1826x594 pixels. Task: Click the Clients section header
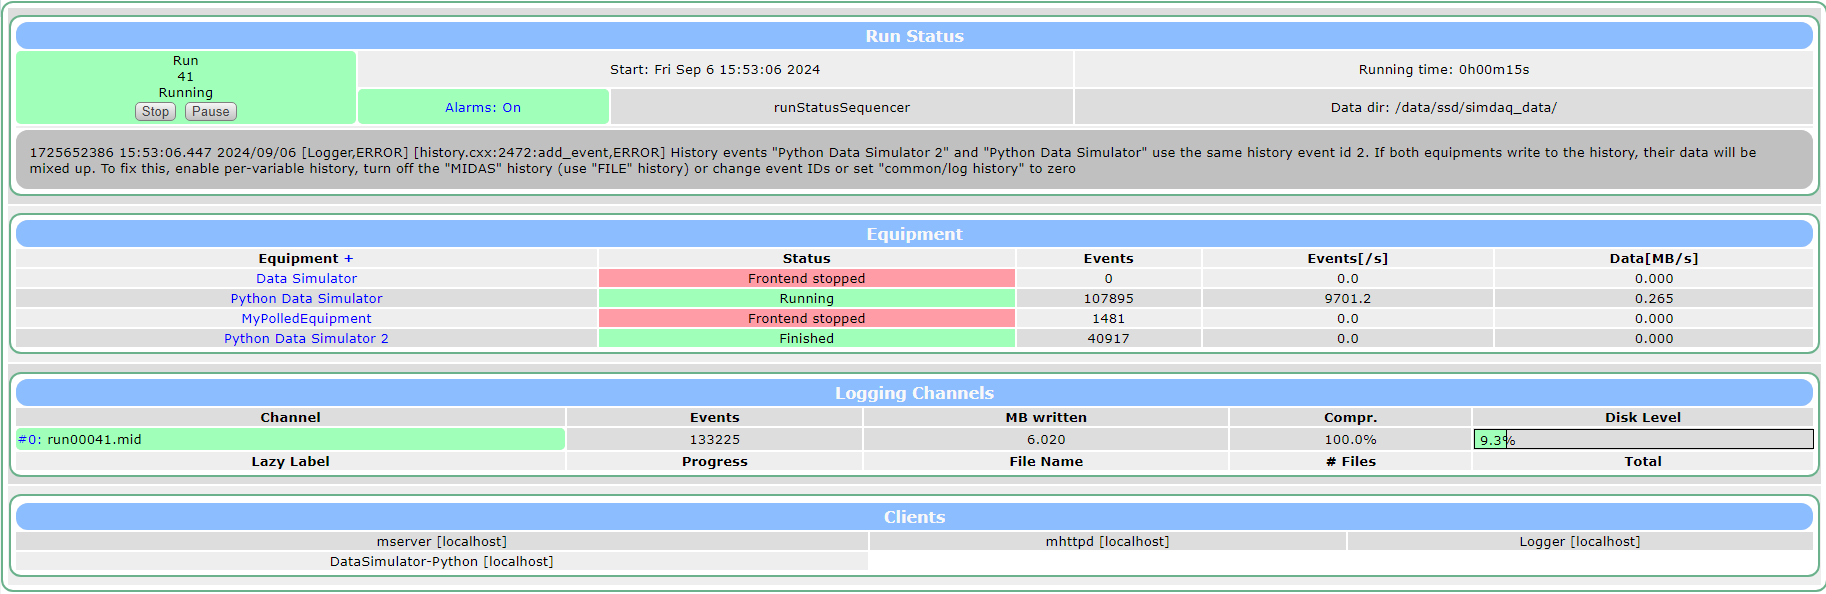[x=914, y=517]
